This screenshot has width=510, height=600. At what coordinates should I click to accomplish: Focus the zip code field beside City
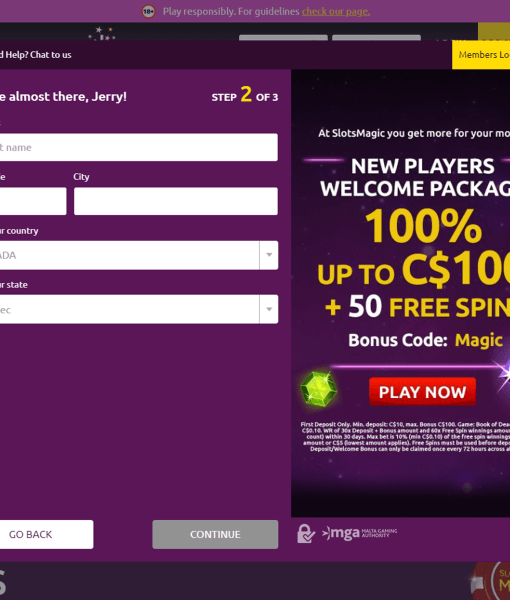(33, 201)
